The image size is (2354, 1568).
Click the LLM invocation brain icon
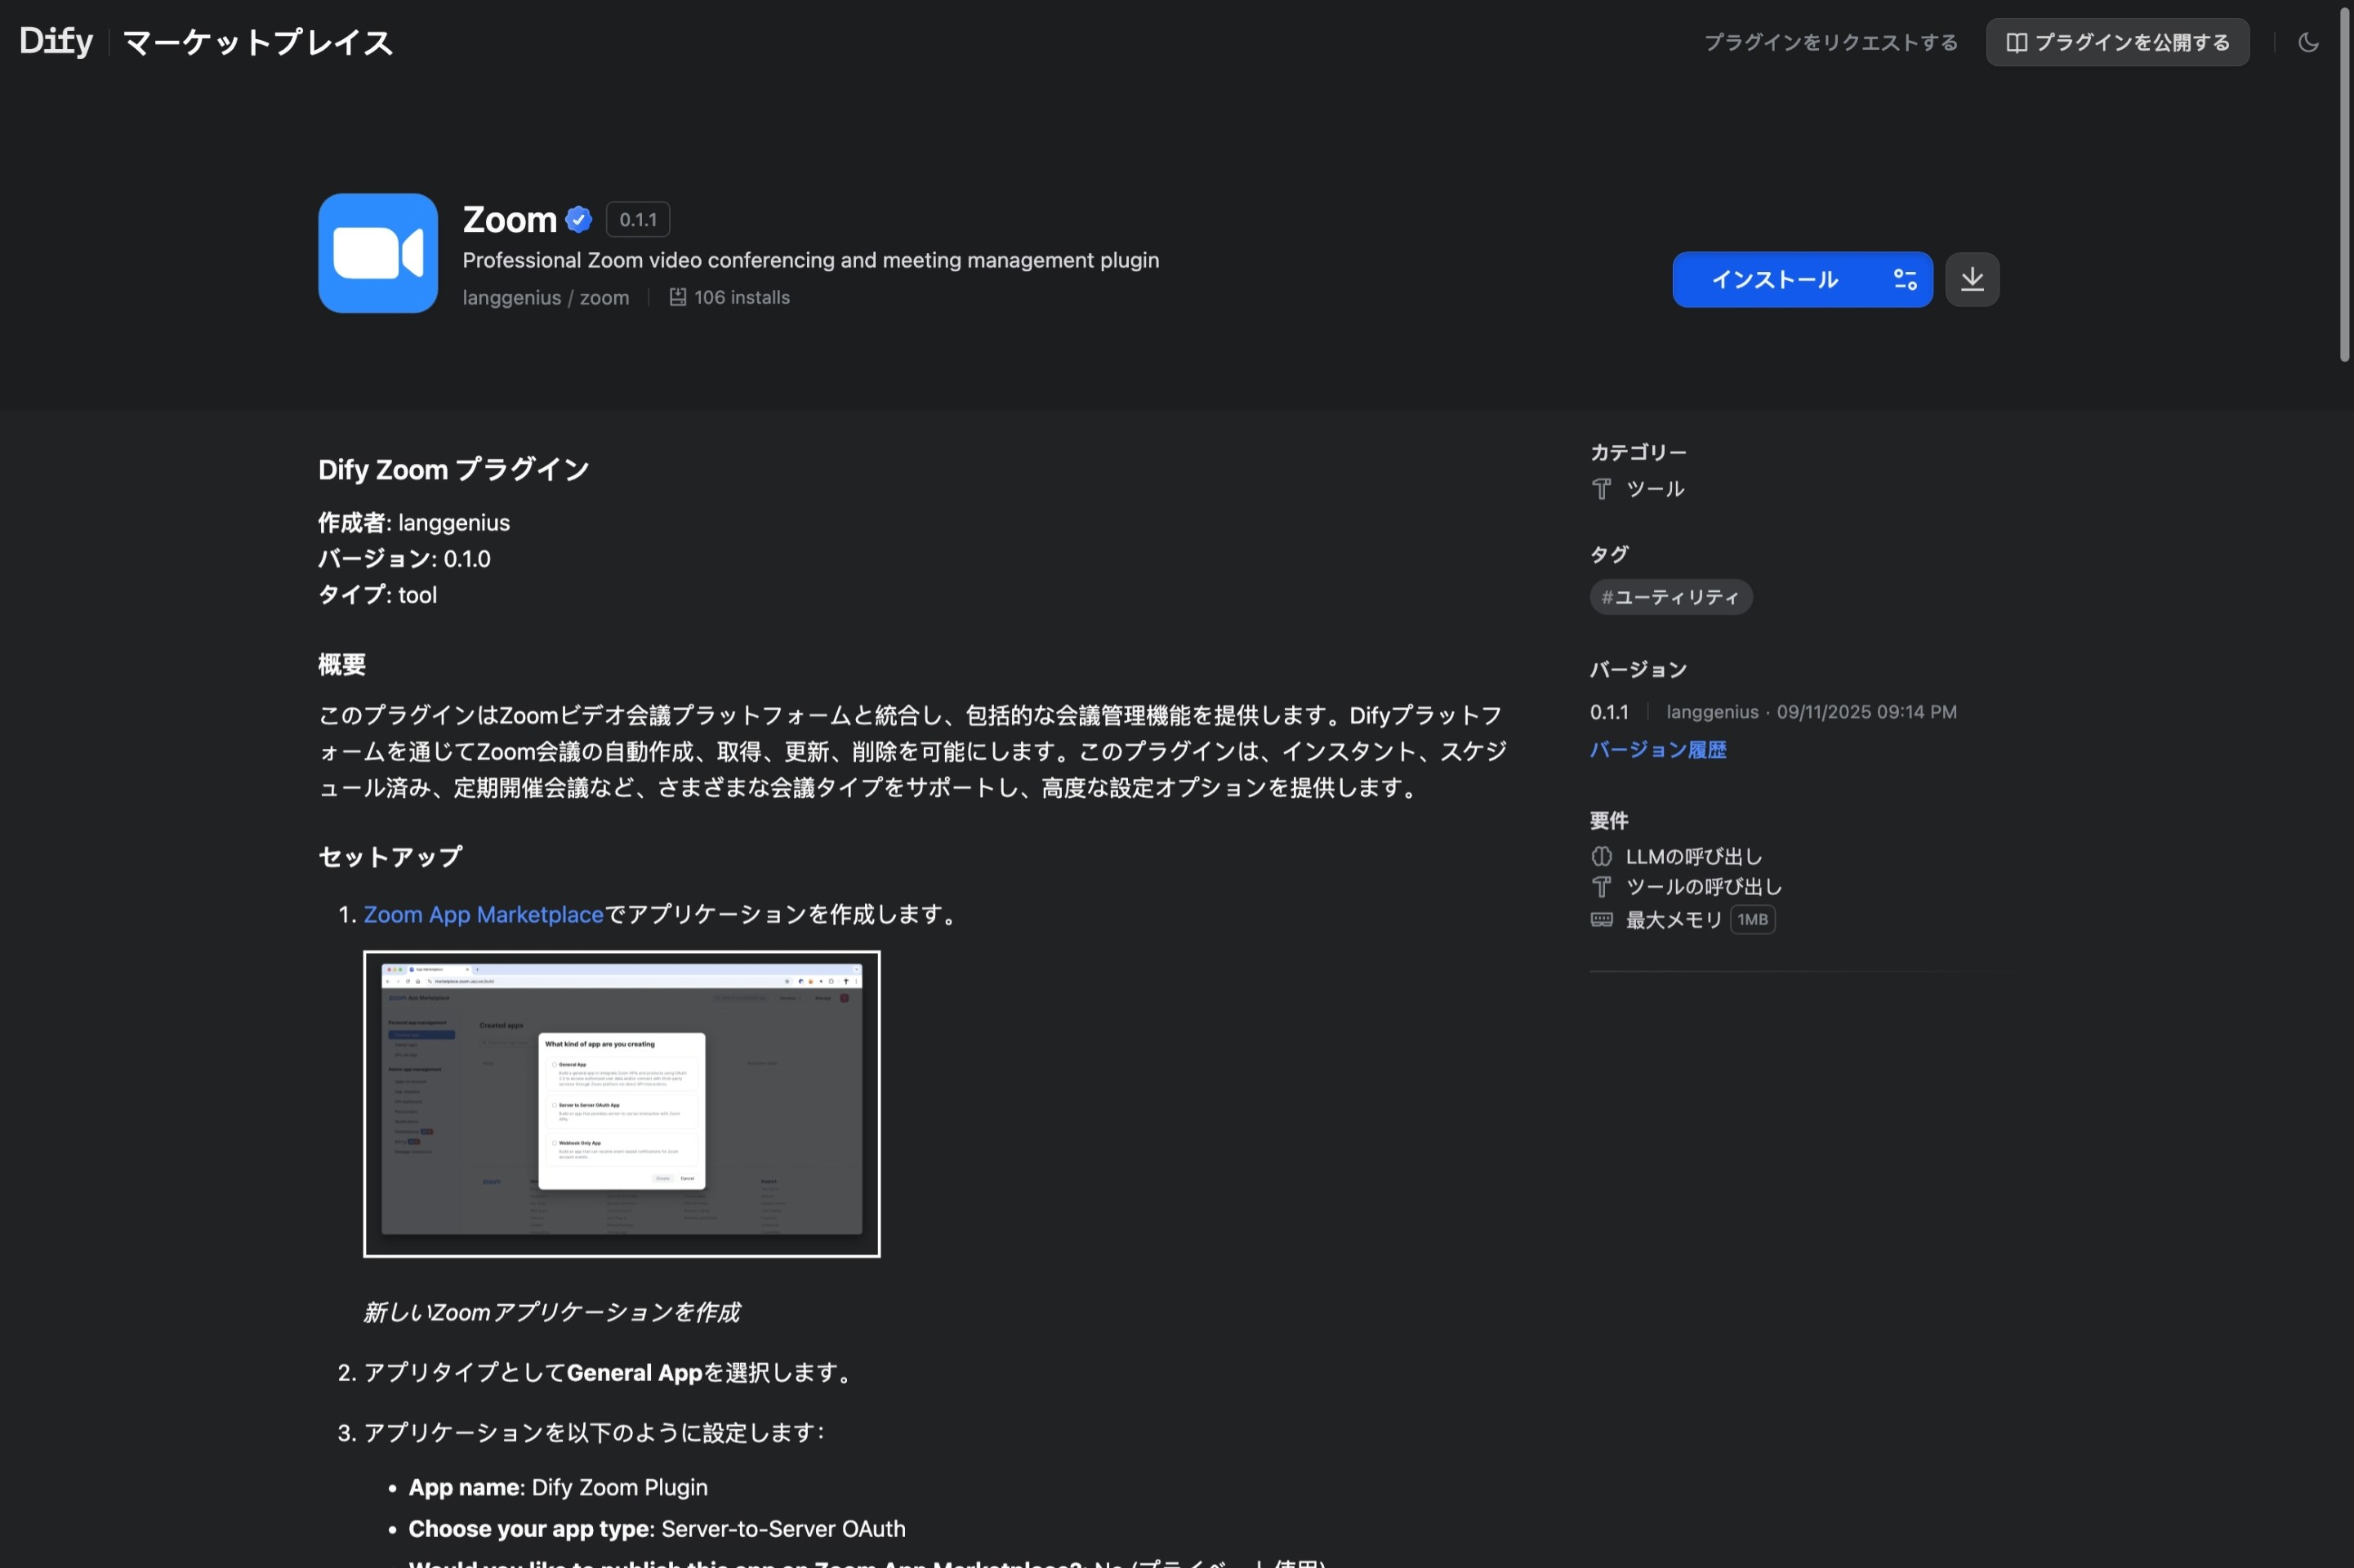click(x=1601, y=856)
